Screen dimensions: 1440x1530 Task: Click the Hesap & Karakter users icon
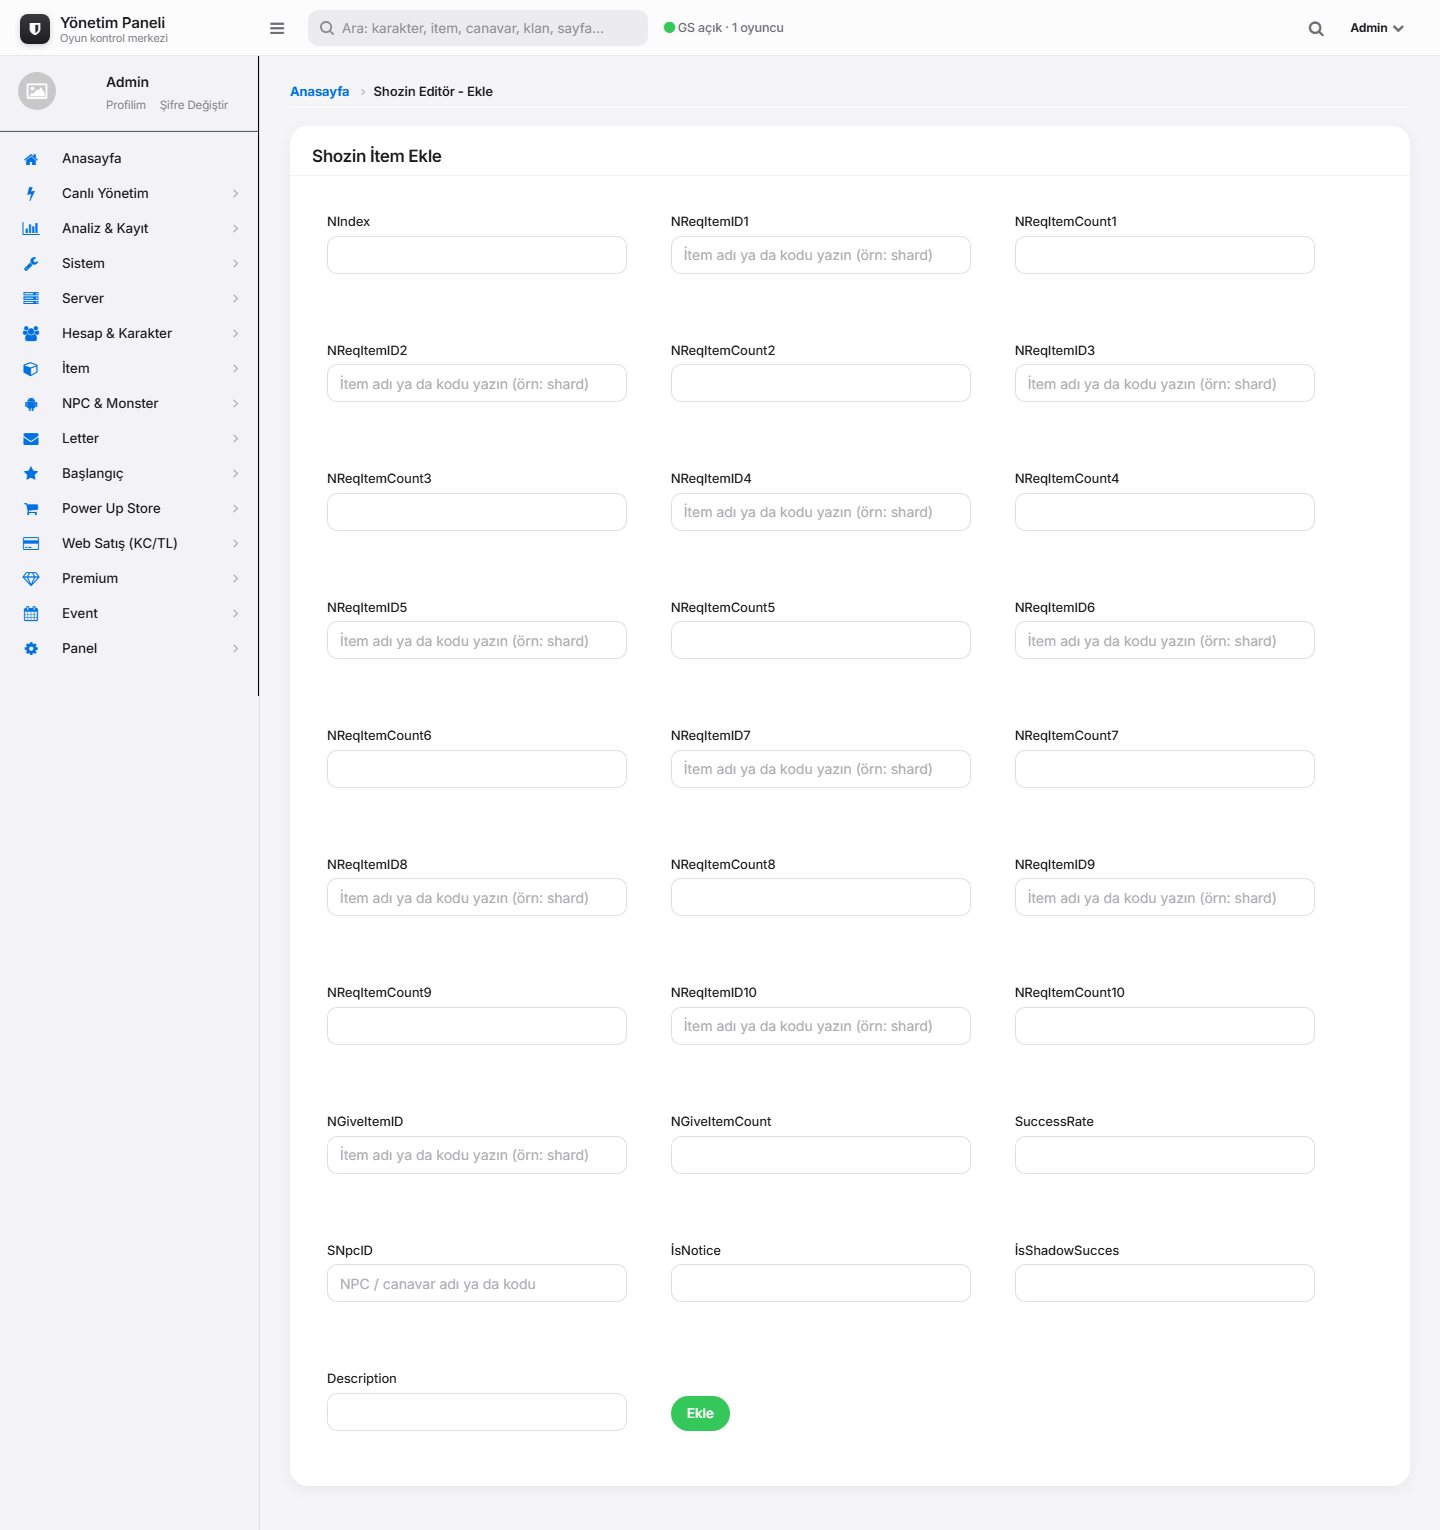pyautogui.click(x=31, y=334)
